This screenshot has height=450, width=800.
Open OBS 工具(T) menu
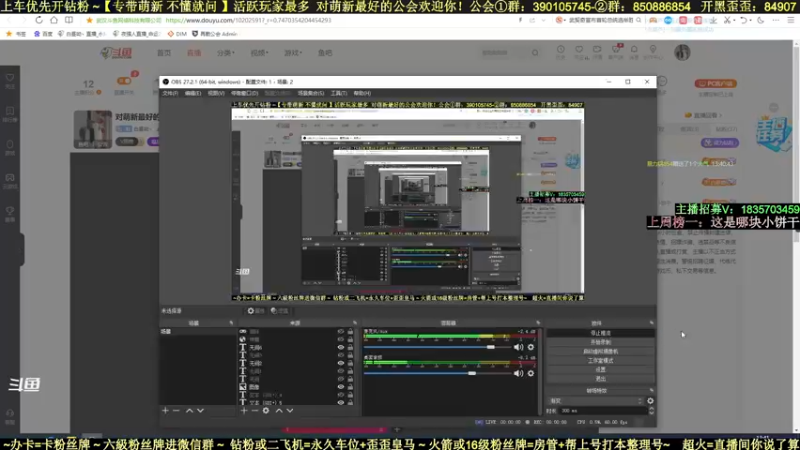[x=339, y=93]
